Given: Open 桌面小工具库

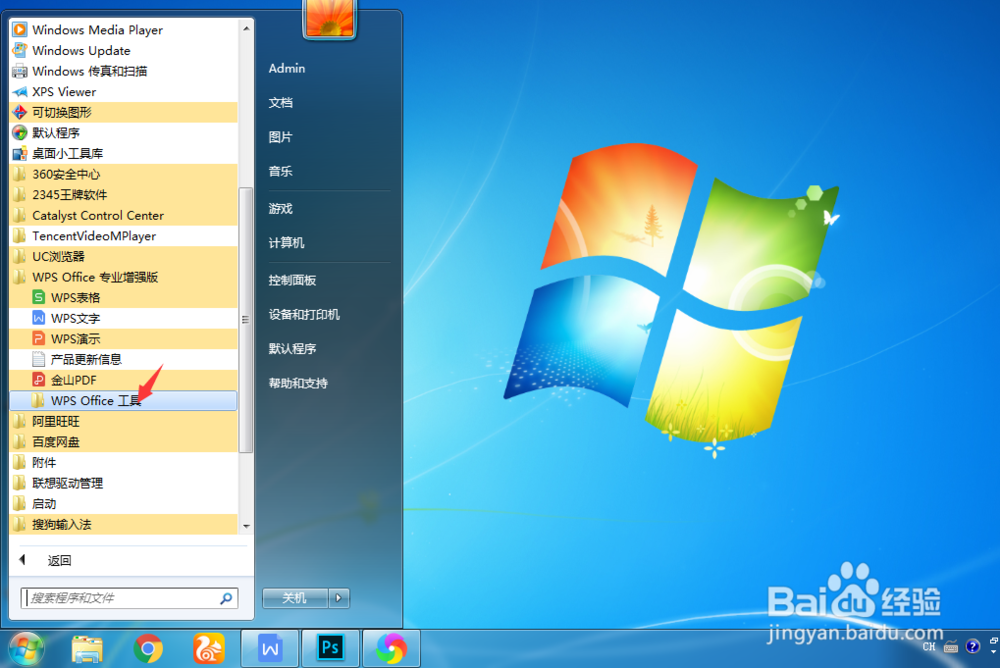Looking at the screenshot, I should [x=124, y=154].
